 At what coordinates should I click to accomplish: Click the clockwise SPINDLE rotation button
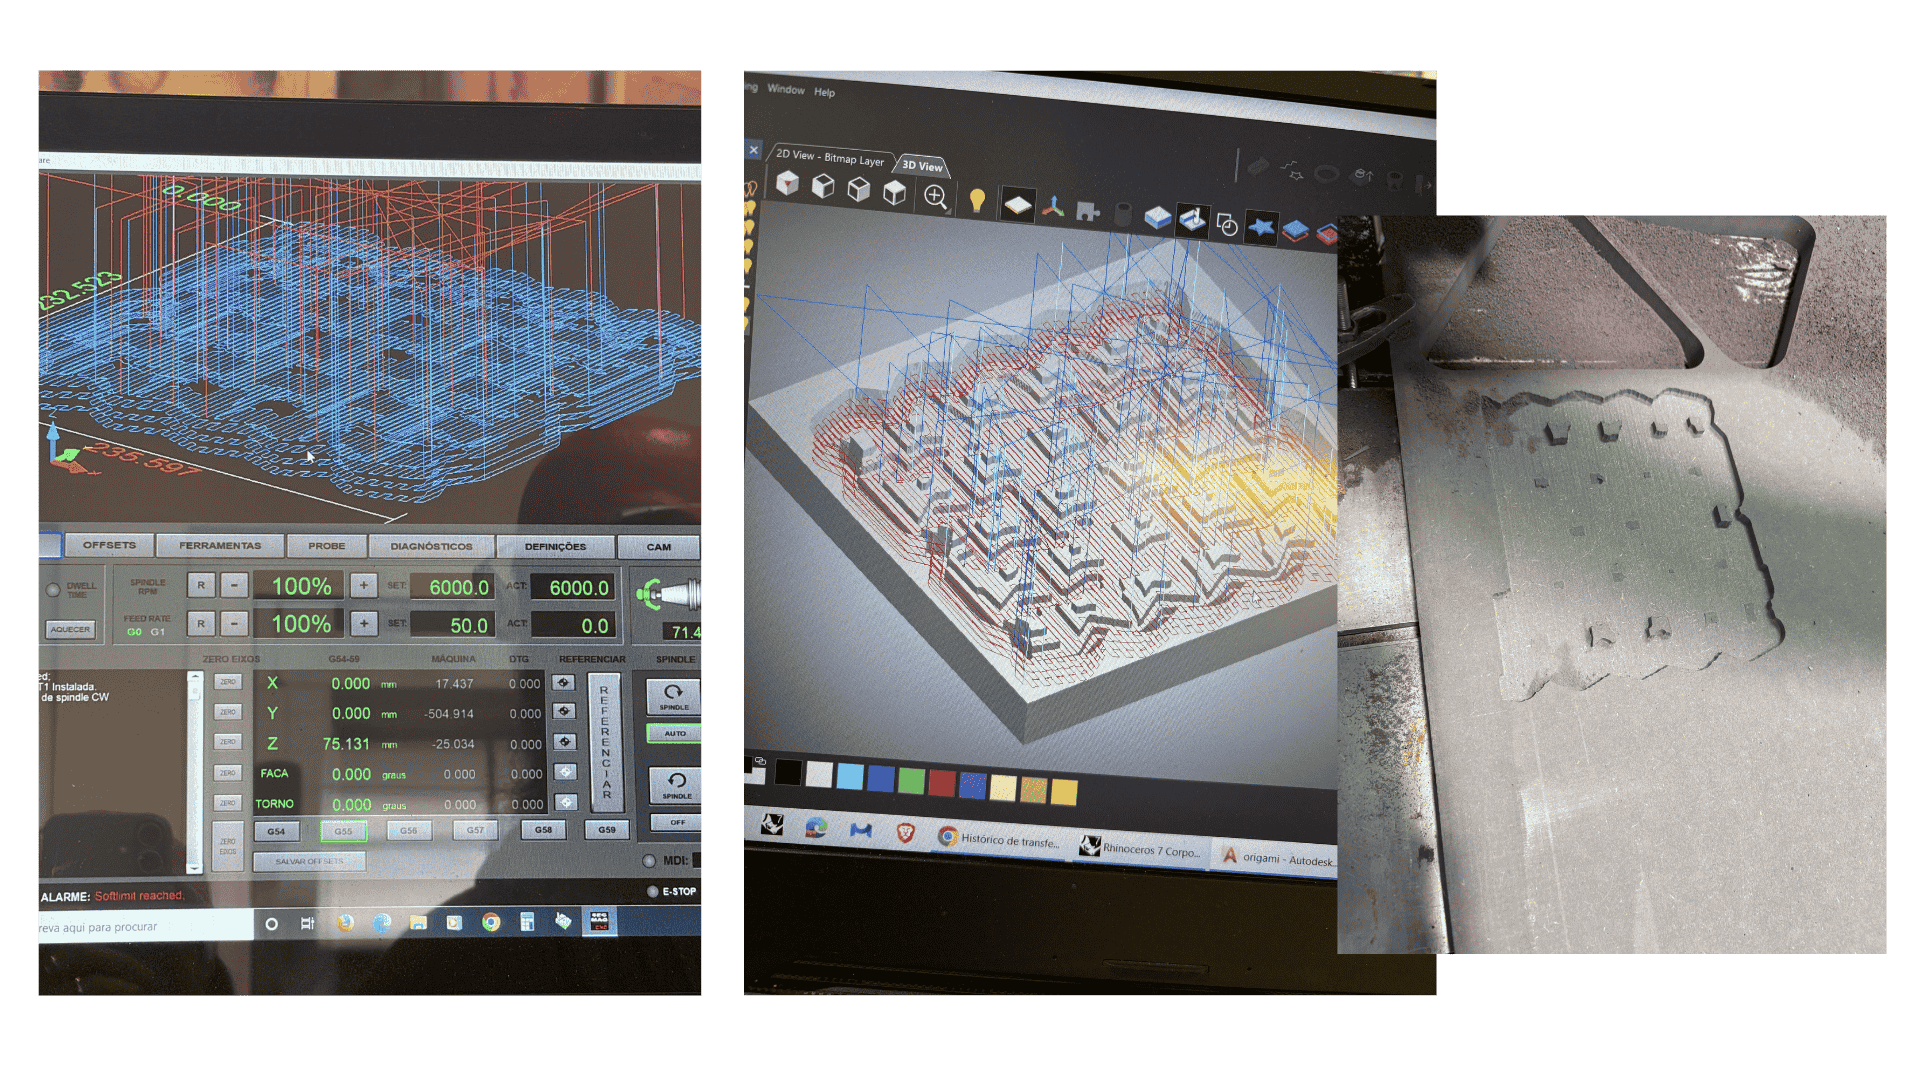pos(673,695)
